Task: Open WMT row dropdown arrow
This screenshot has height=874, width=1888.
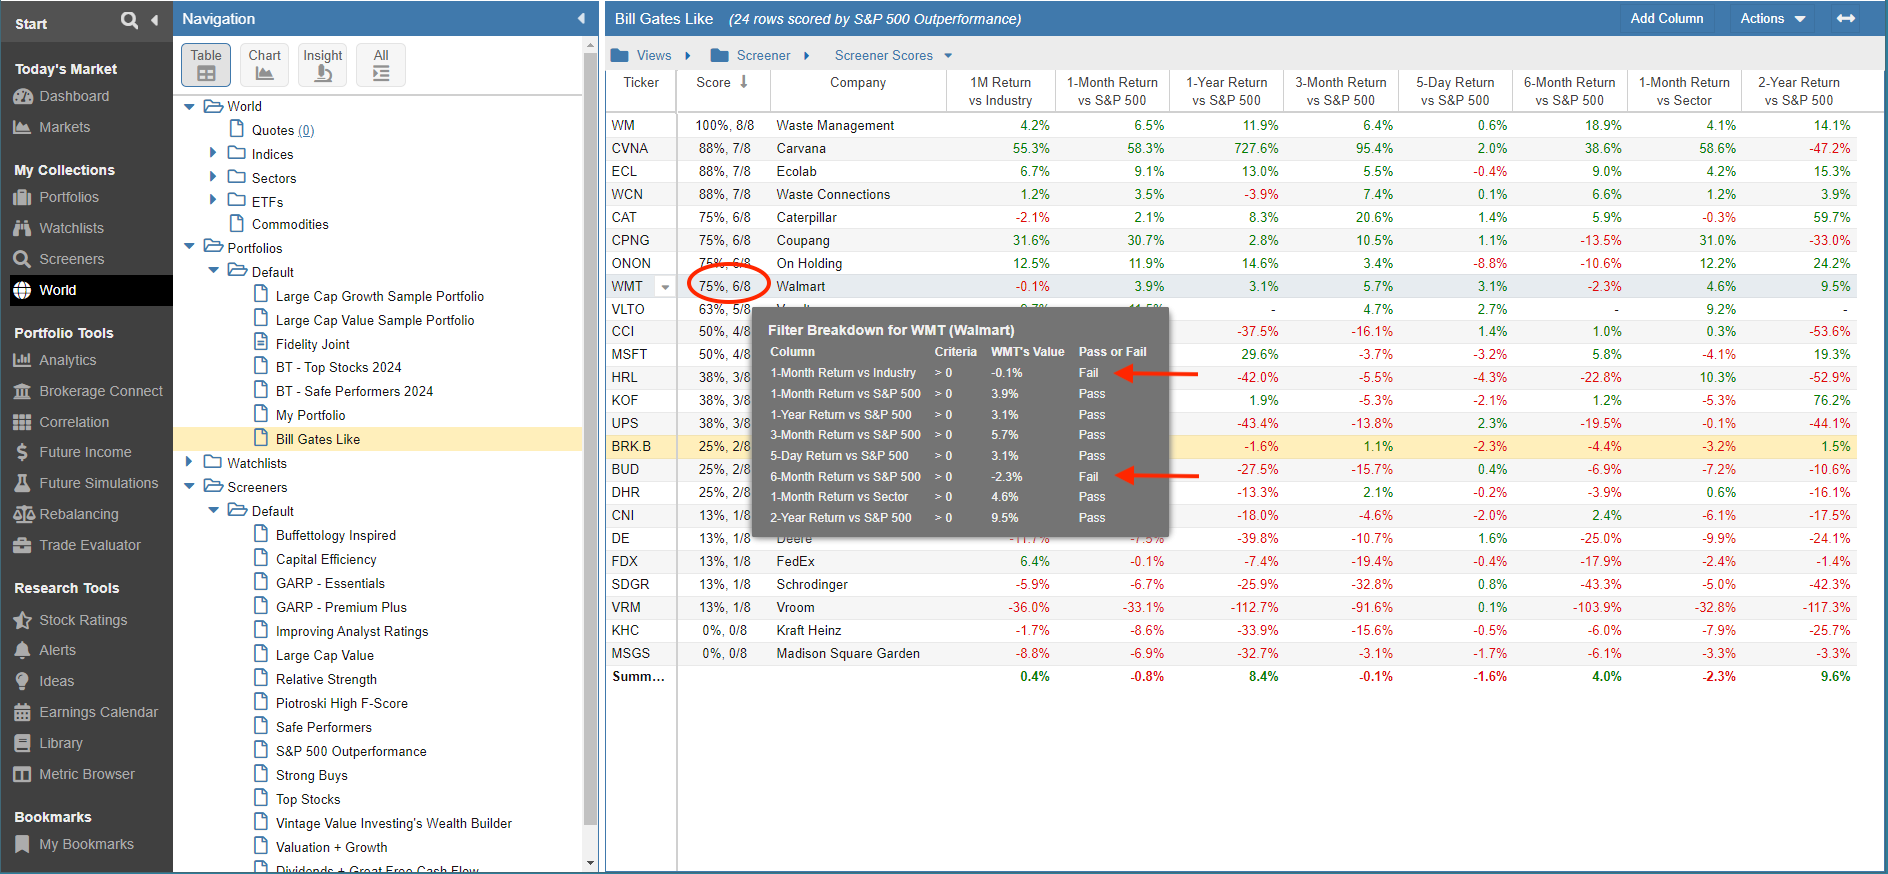Action: [x=665, y=287]
